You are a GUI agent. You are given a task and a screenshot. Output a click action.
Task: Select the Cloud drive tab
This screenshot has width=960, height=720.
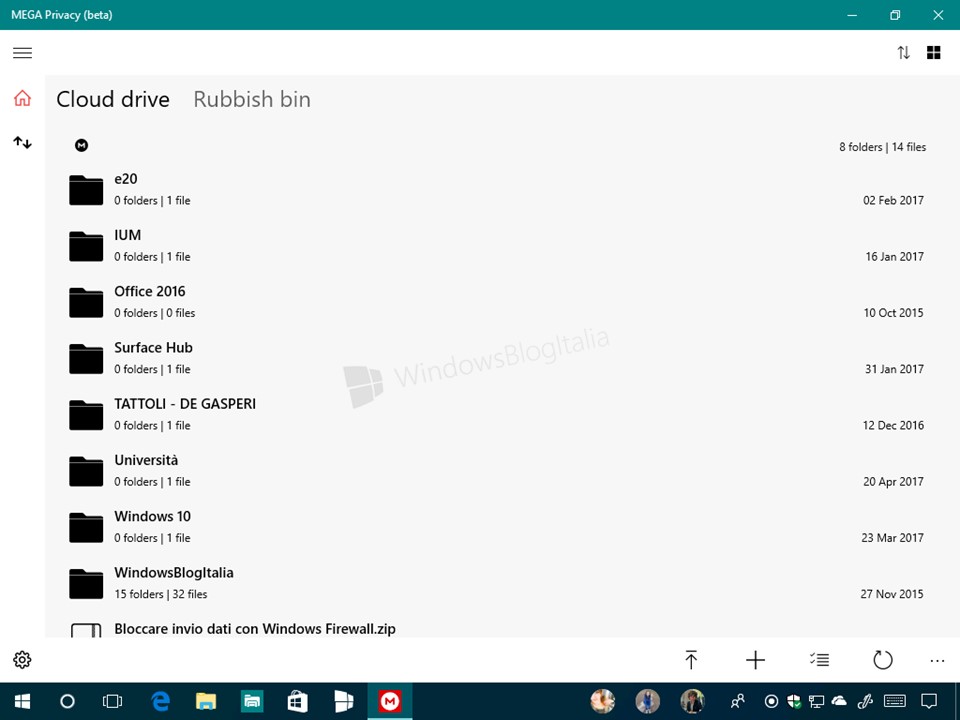click(113, 99)
